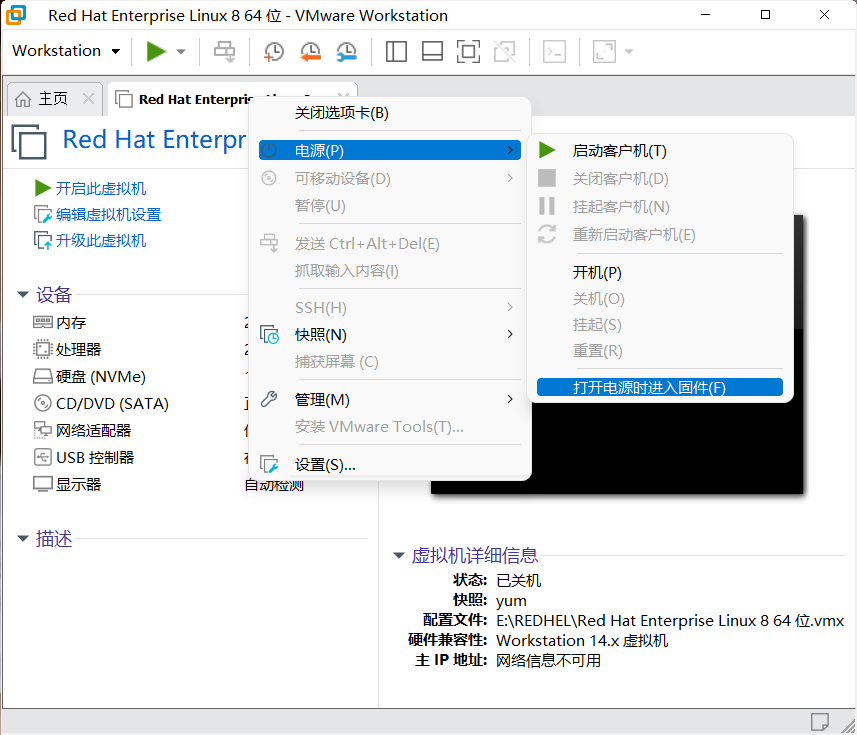Click the Workstation 14.x 虚拟机 compatibility text

582,640
